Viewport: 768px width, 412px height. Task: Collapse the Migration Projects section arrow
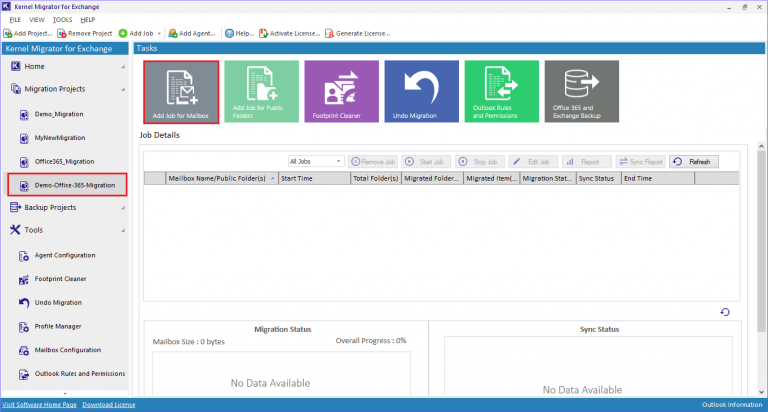click(x=123, y=89)
